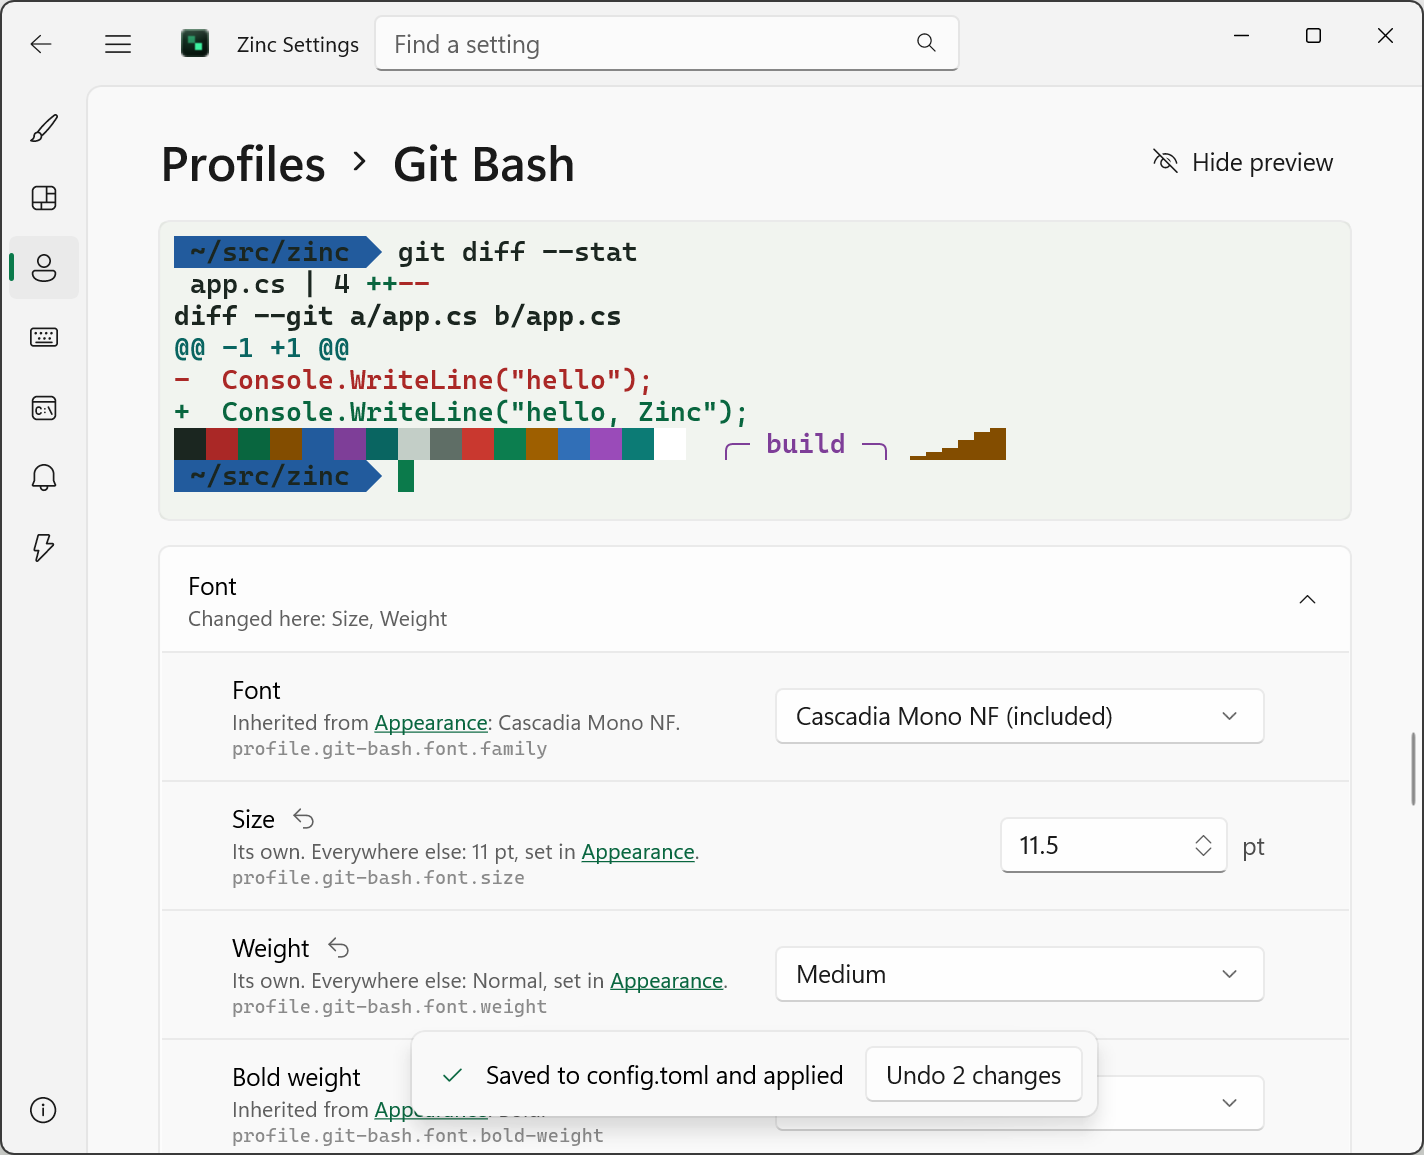Hide the terminal preview
This screenshot has height=1155, width=1424.
click(x=1243, y=162)
